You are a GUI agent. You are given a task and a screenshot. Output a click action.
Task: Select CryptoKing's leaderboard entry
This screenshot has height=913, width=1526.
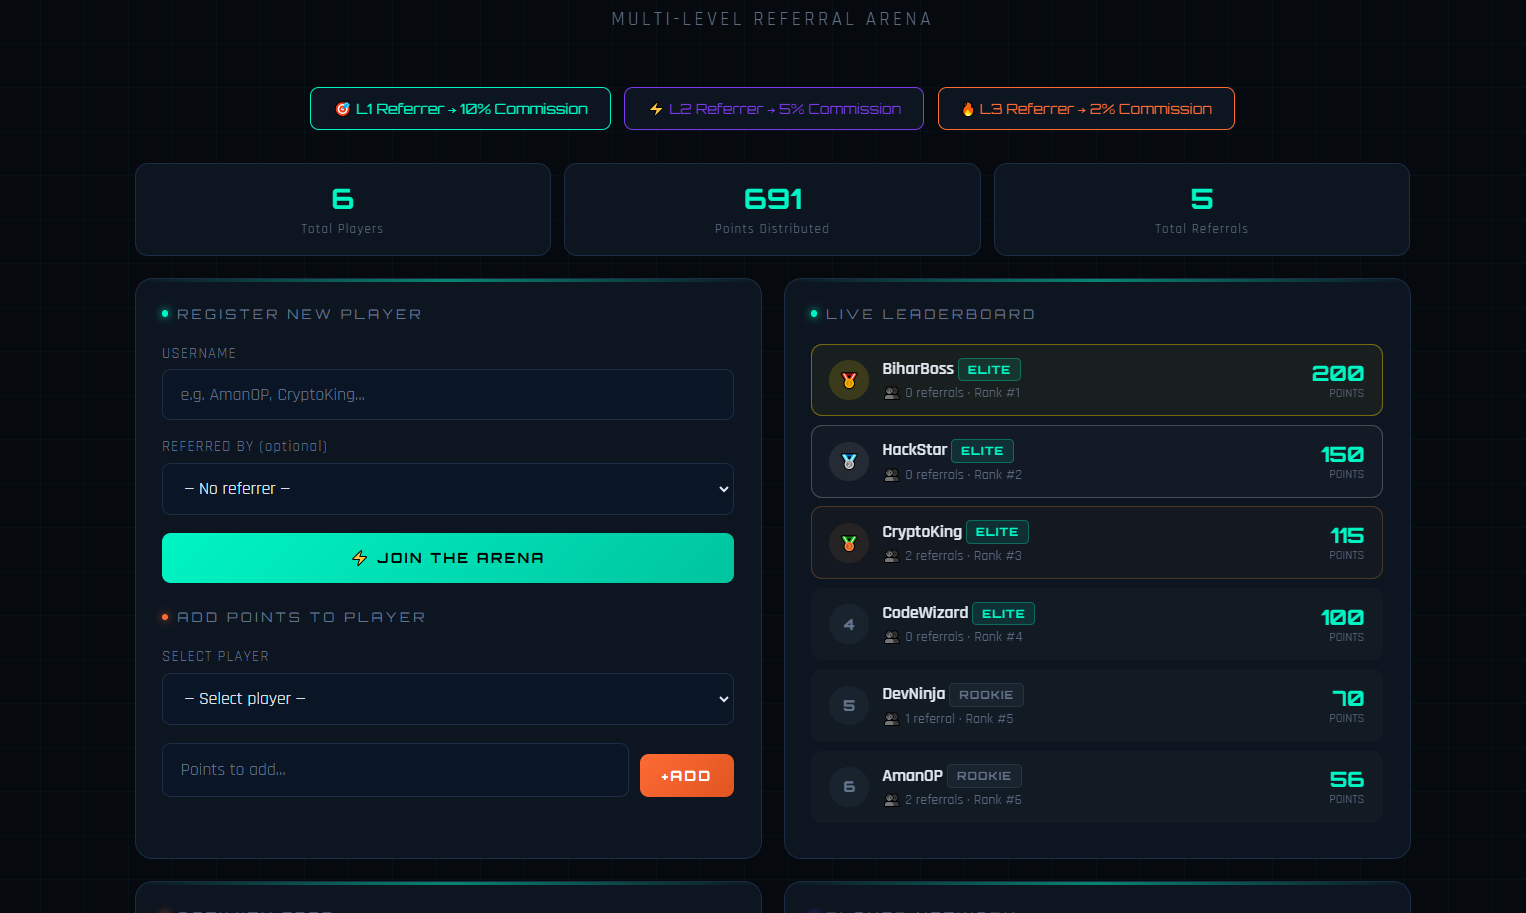coord(1097,542)
